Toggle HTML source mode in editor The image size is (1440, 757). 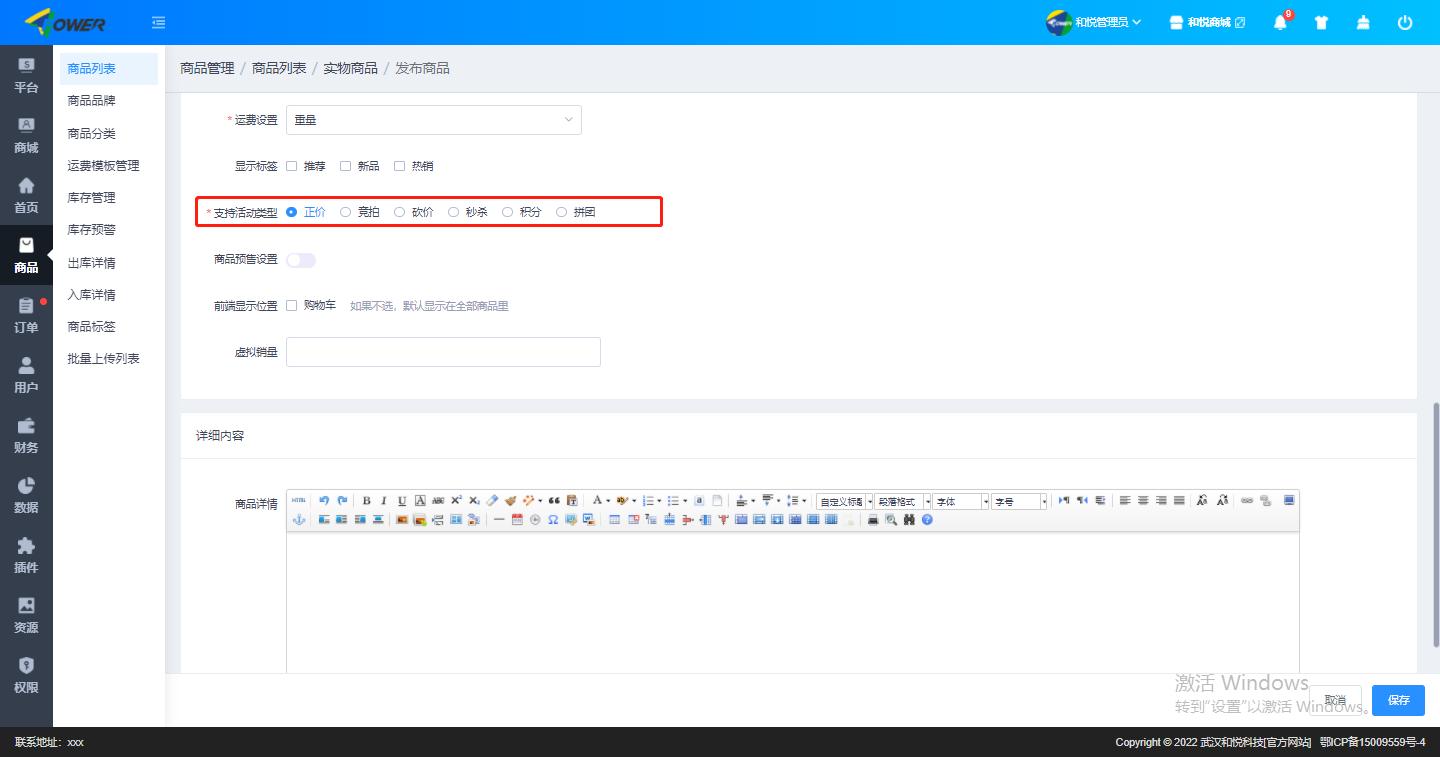pos(299,500)
